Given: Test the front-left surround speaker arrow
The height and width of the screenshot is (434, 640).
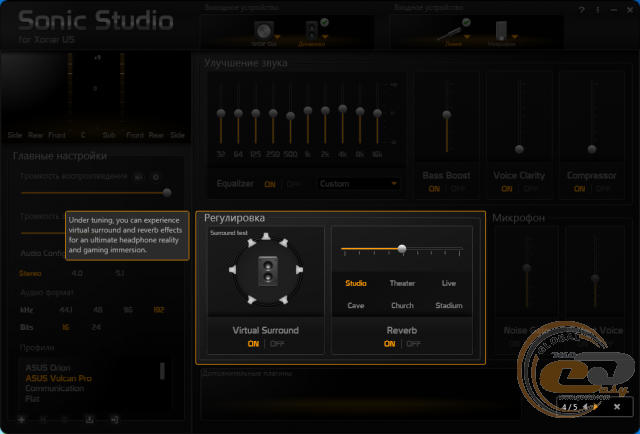Looking at the screenshot, I should coord(251,243).
